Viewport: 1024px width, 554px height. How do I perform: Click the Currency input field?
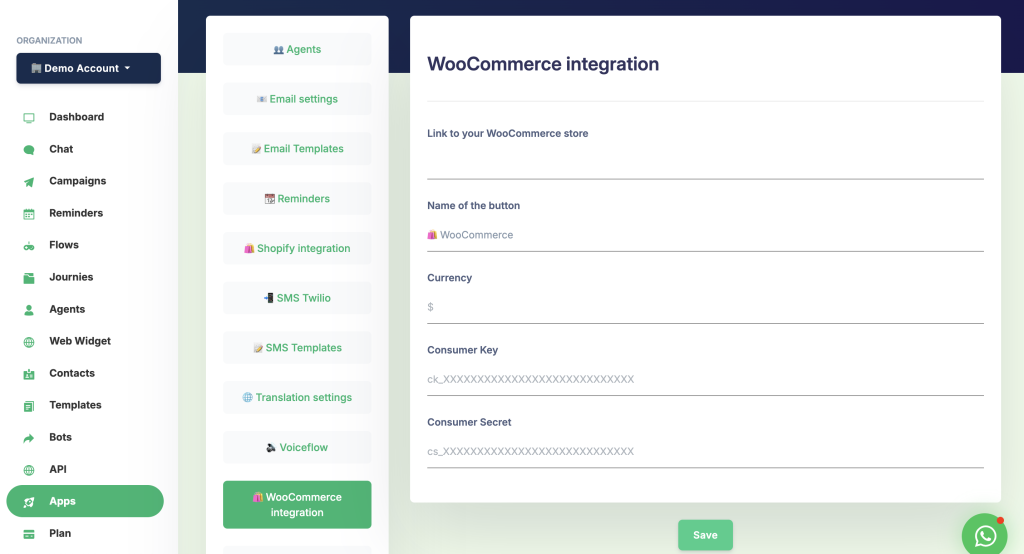click(705, 307)
